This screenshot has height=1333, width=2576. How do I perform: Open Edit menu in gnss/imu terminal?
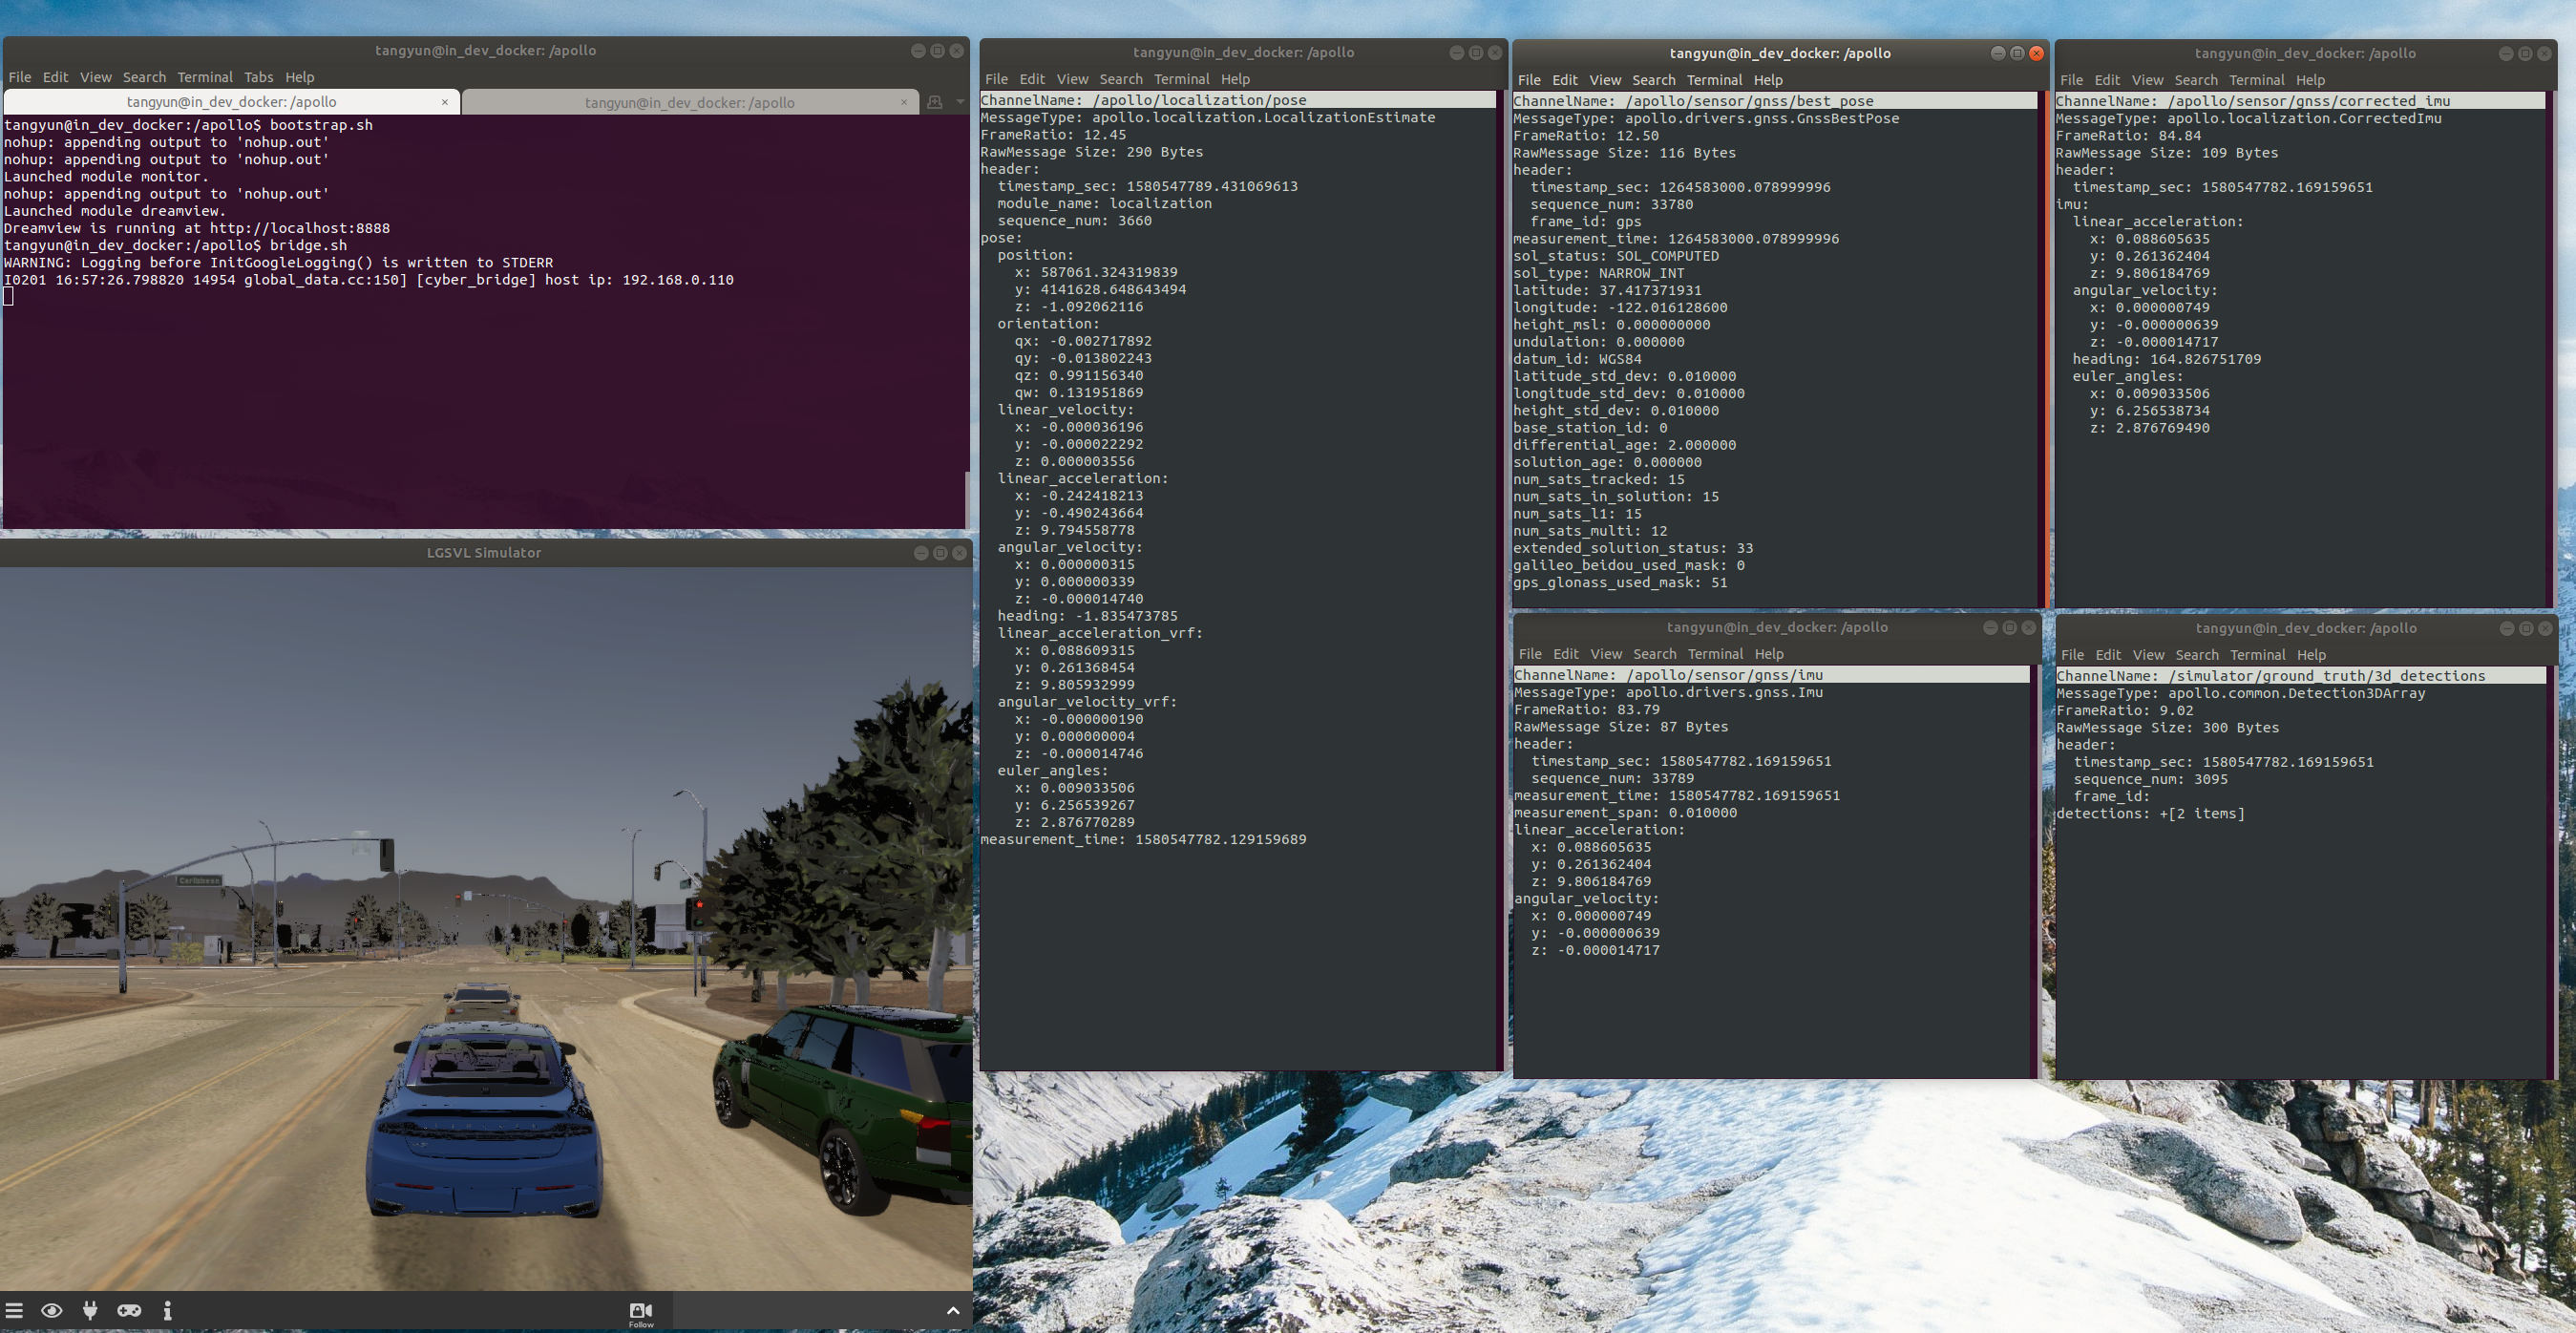point(1567,654)
